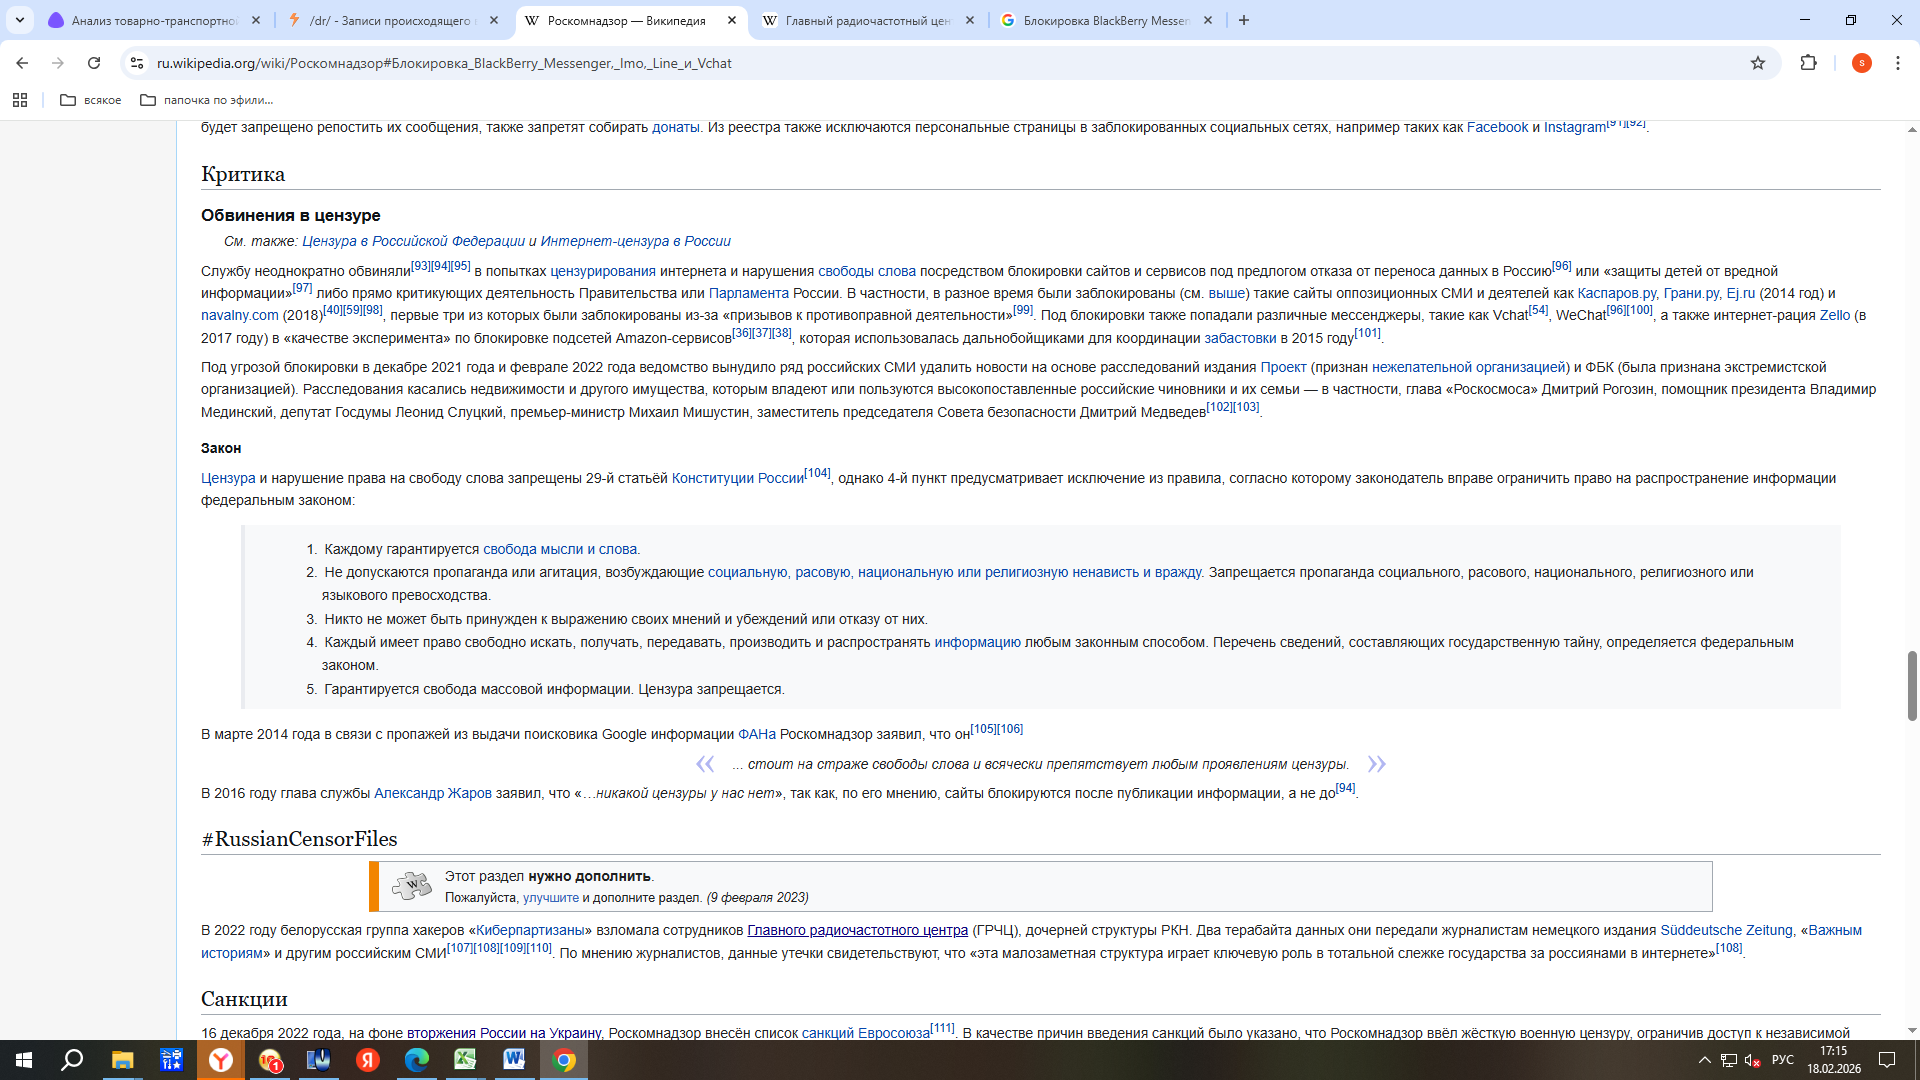Open the Windows Start menu
Image resolution: width=1920 pixels, height=1080 pixels.
click(x=24, y=1060)
